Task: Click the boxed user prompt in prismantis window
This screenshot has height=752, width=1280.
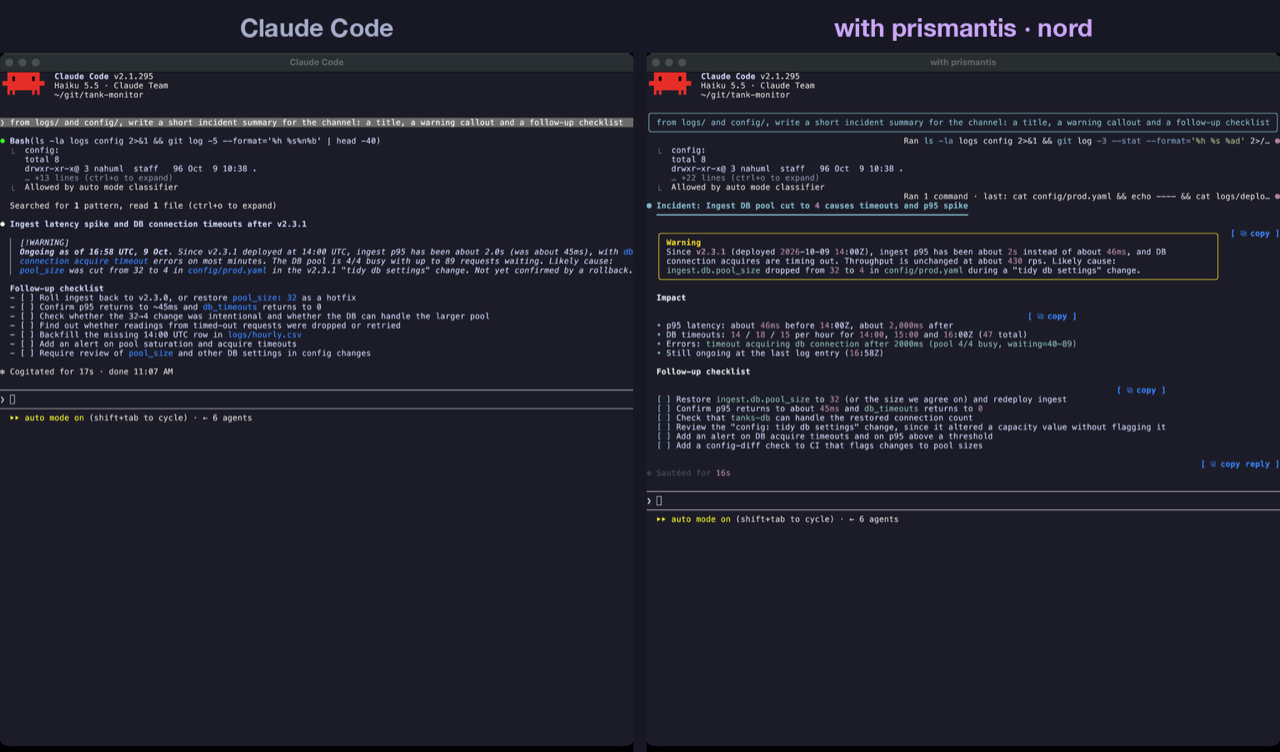Action: click(962, 122)
